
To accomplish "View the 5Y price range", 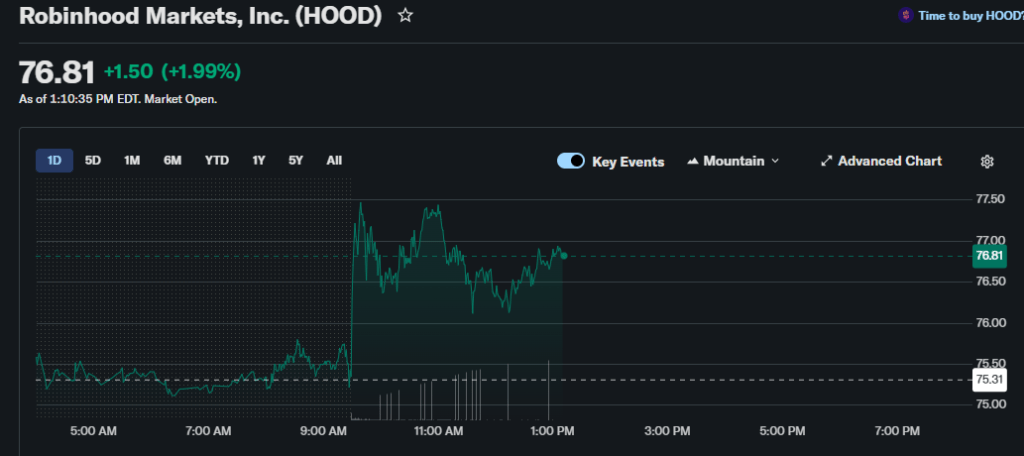I will [296, 160].
